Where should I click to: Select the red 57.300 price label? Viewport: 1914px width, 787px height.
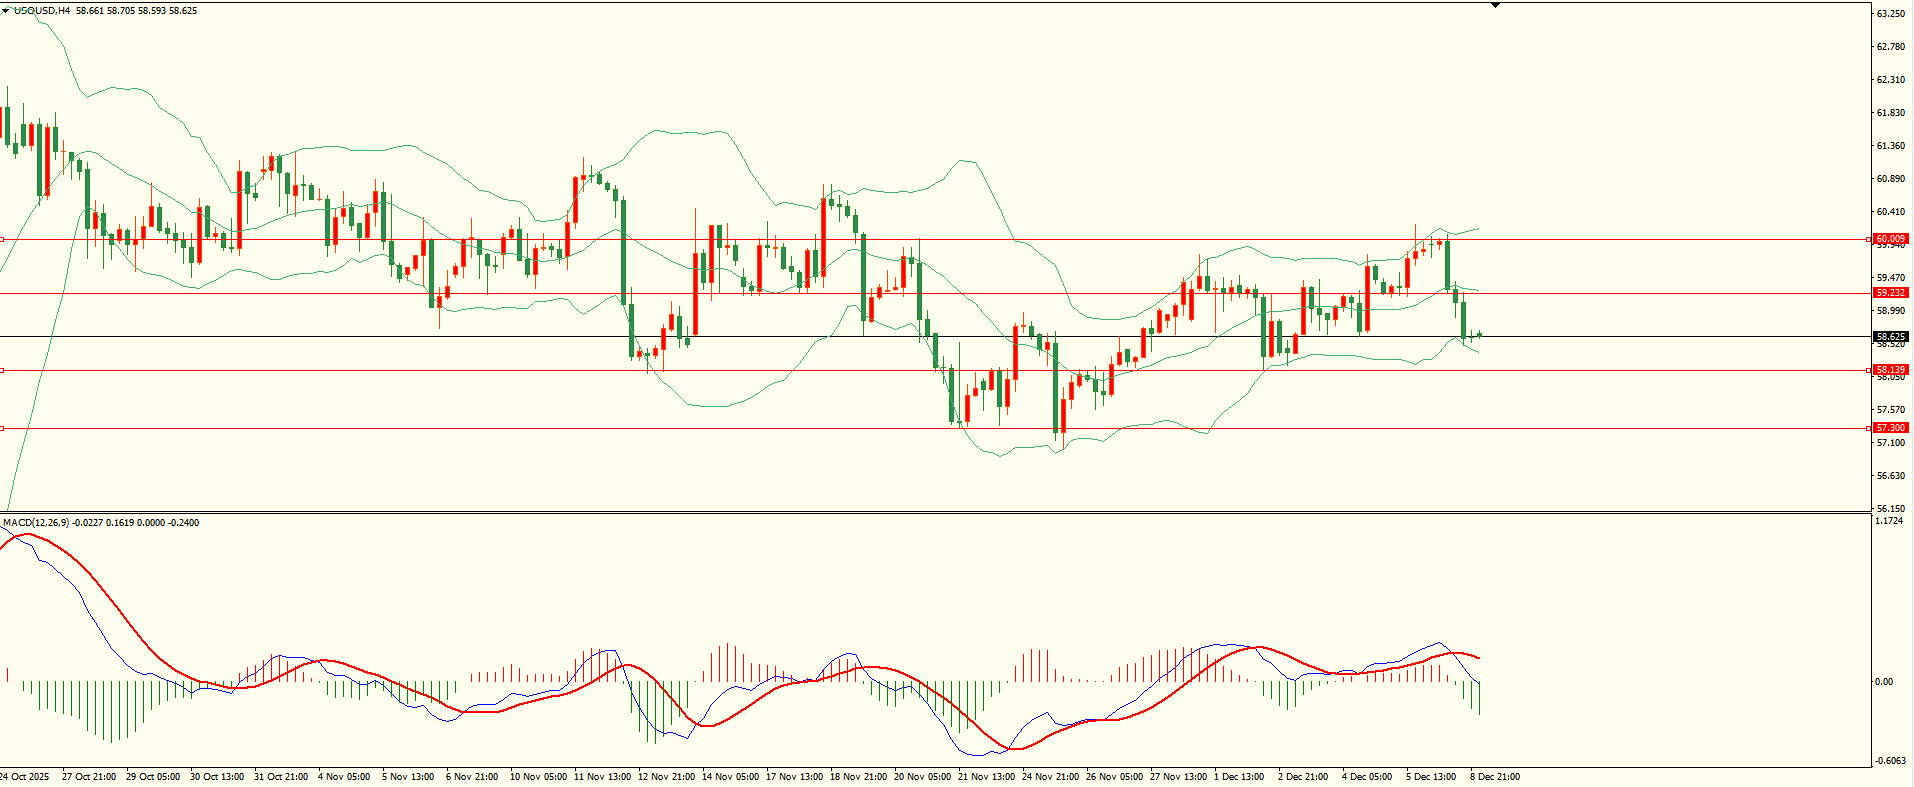click(x=1890, y=428)
